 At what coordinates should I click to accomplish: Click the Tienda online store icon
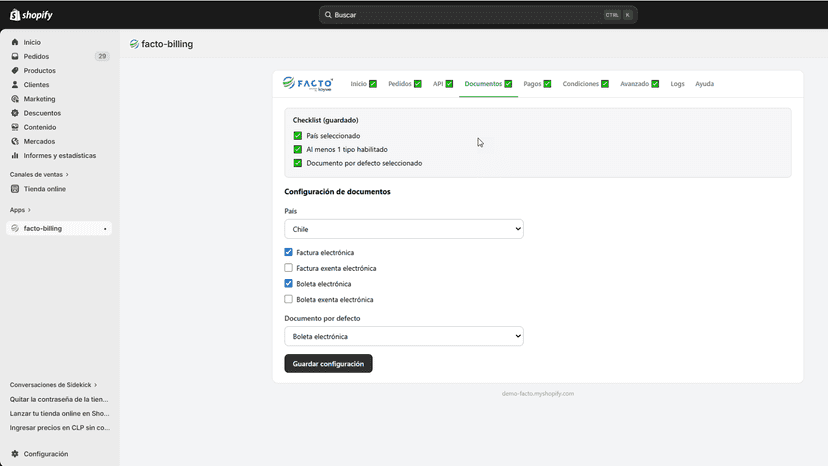pyautogui.click(x=15, y=189)
